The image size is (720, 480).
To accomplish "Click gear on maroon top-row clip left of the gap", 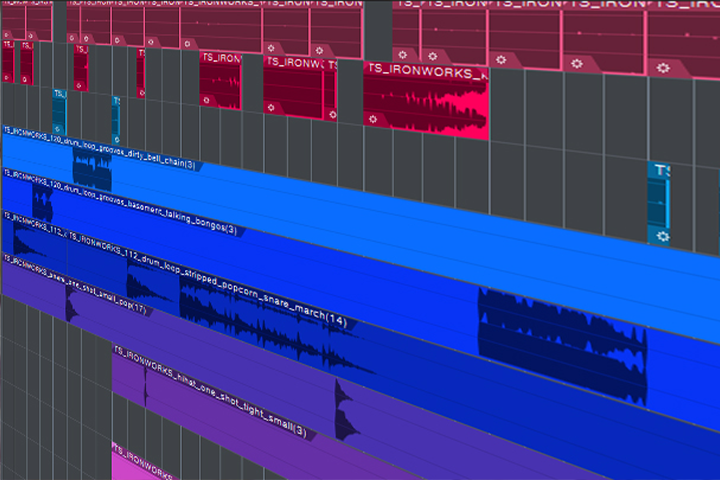I will (x=320, y=51).
